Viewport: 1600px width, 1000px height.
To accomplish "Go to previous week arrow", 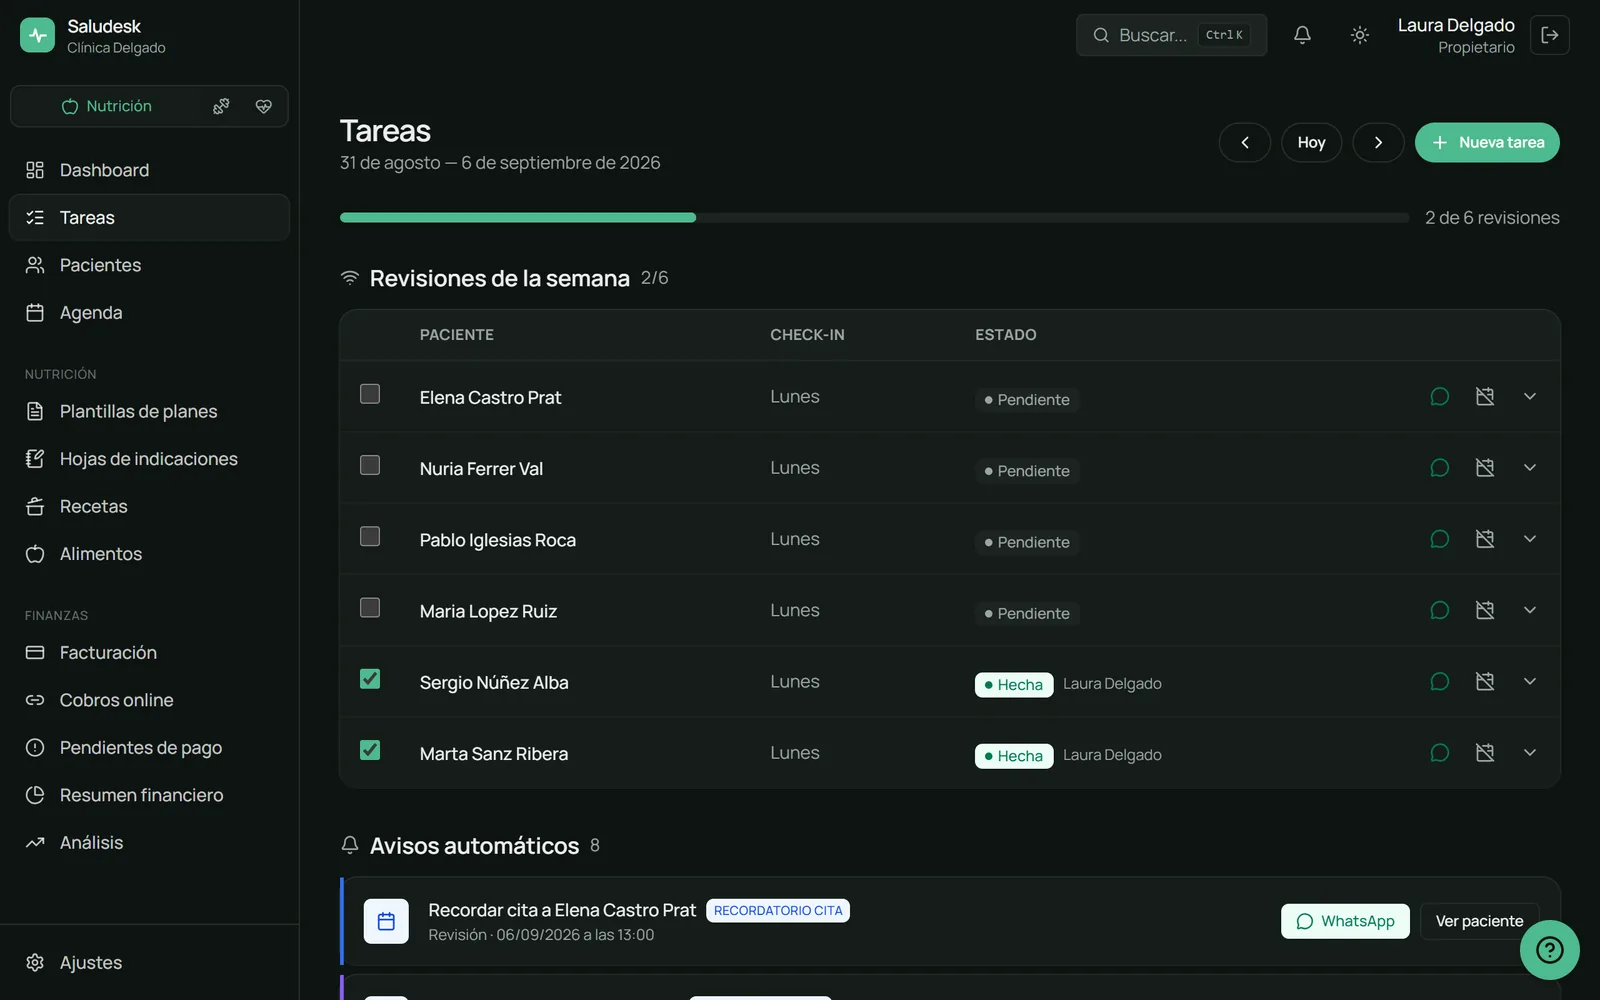I will coord(1245,142).
